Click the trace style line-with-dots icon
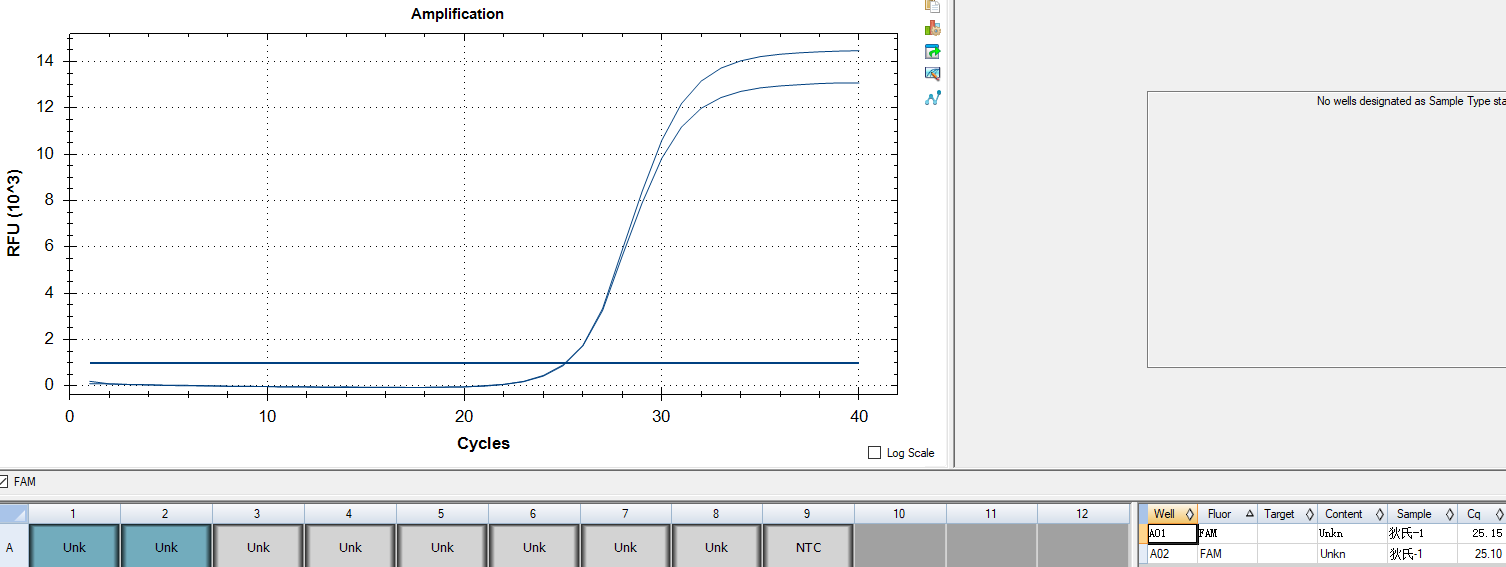The height and width of the screenshot is (567, 1506). pos(932,98)
